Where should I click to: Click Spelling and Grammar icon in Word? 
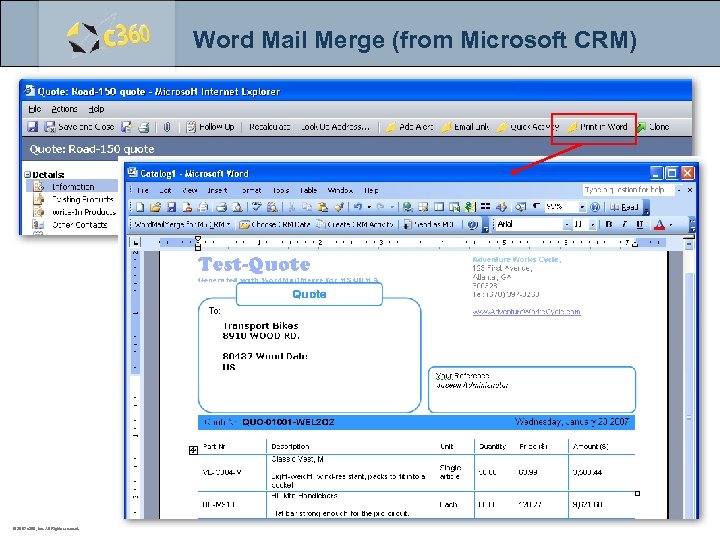click(x=257, y=208)
